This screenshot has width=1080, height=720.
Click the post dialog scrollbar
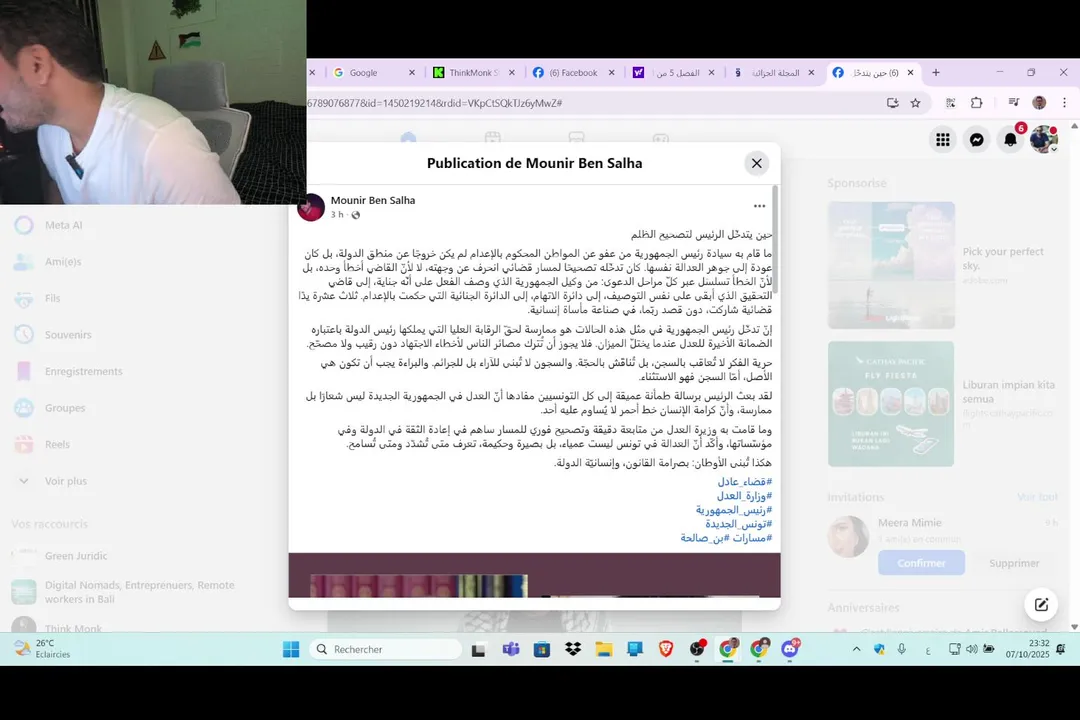(x=775, y=241)
